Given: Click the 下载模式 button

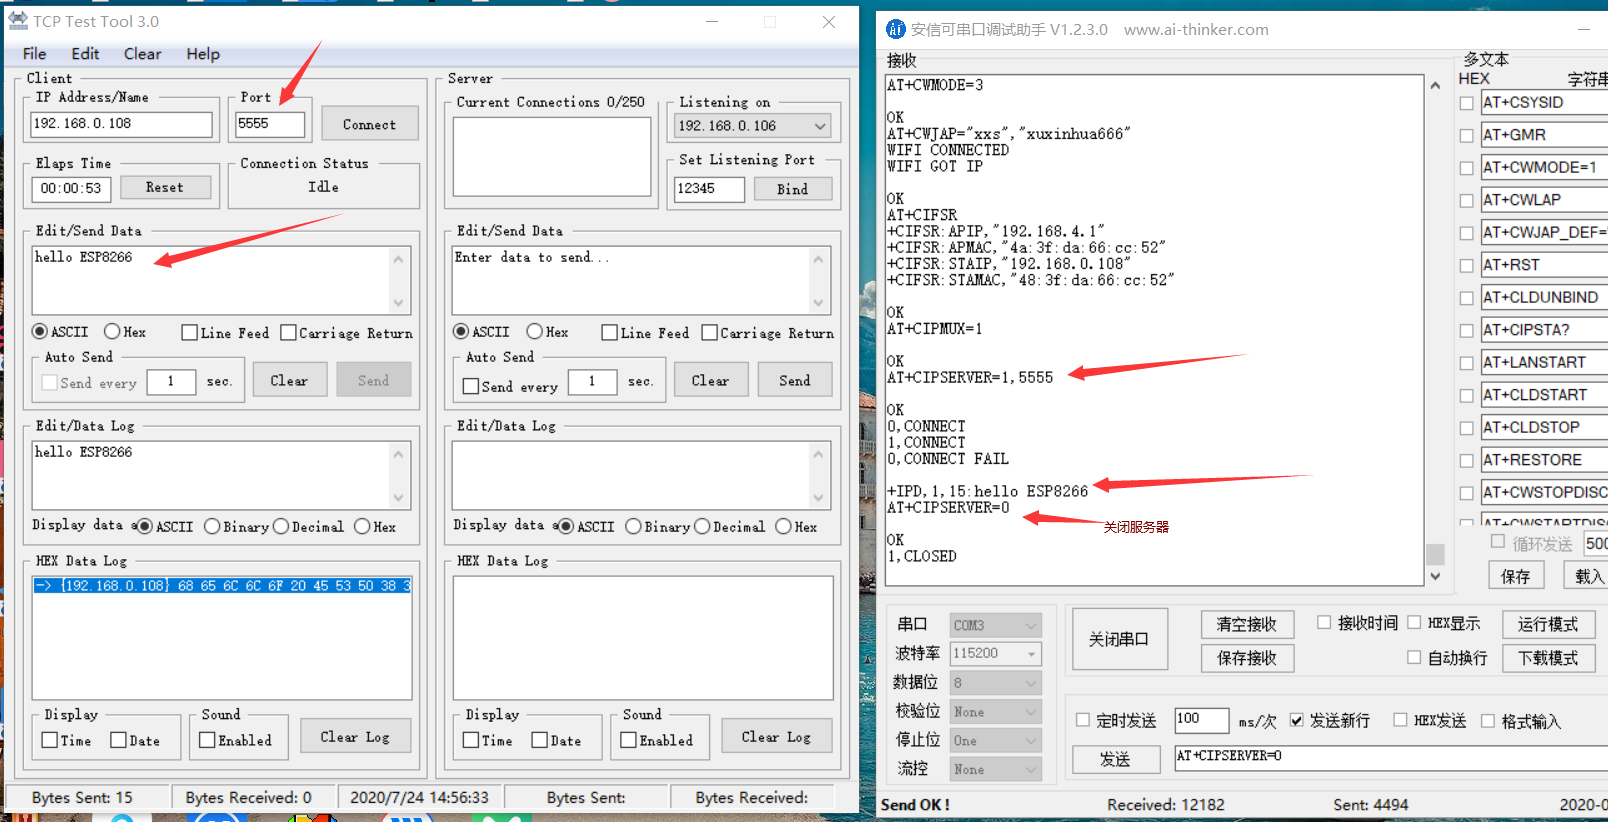Looking at the screenshot, I should 1548,658.
